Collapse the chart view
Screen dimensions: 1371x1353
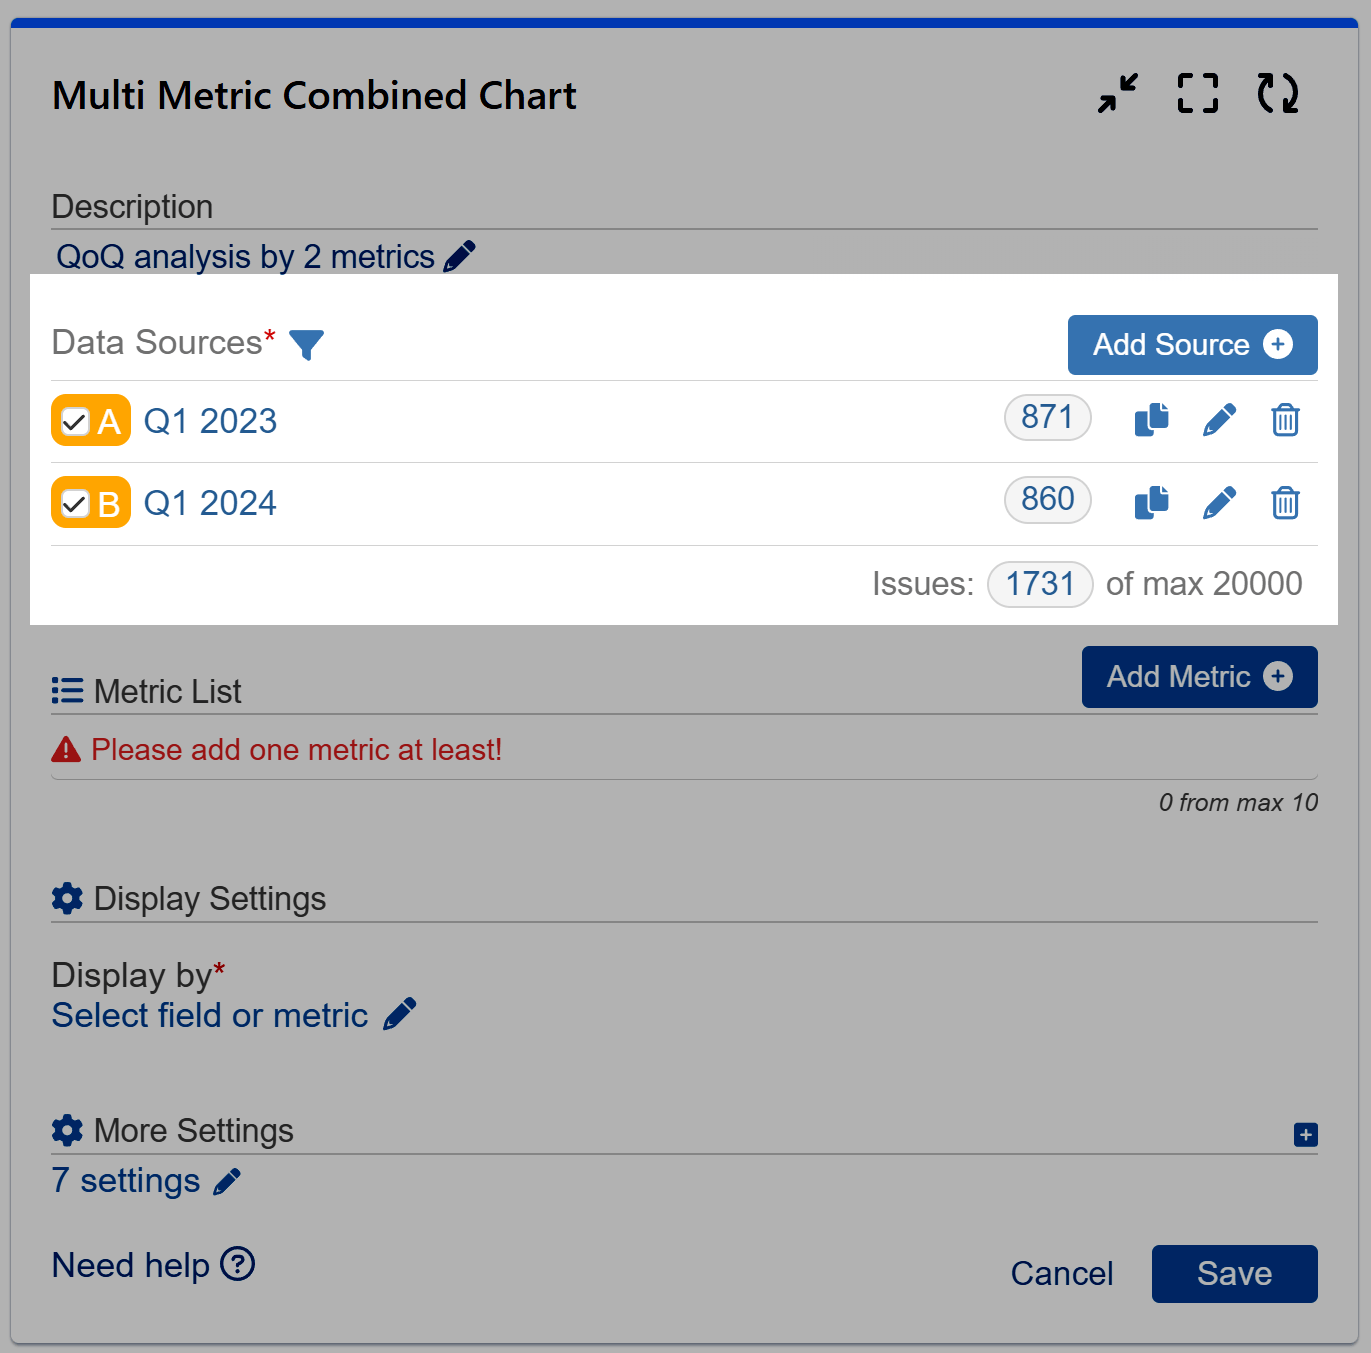tap(1116, 93)
